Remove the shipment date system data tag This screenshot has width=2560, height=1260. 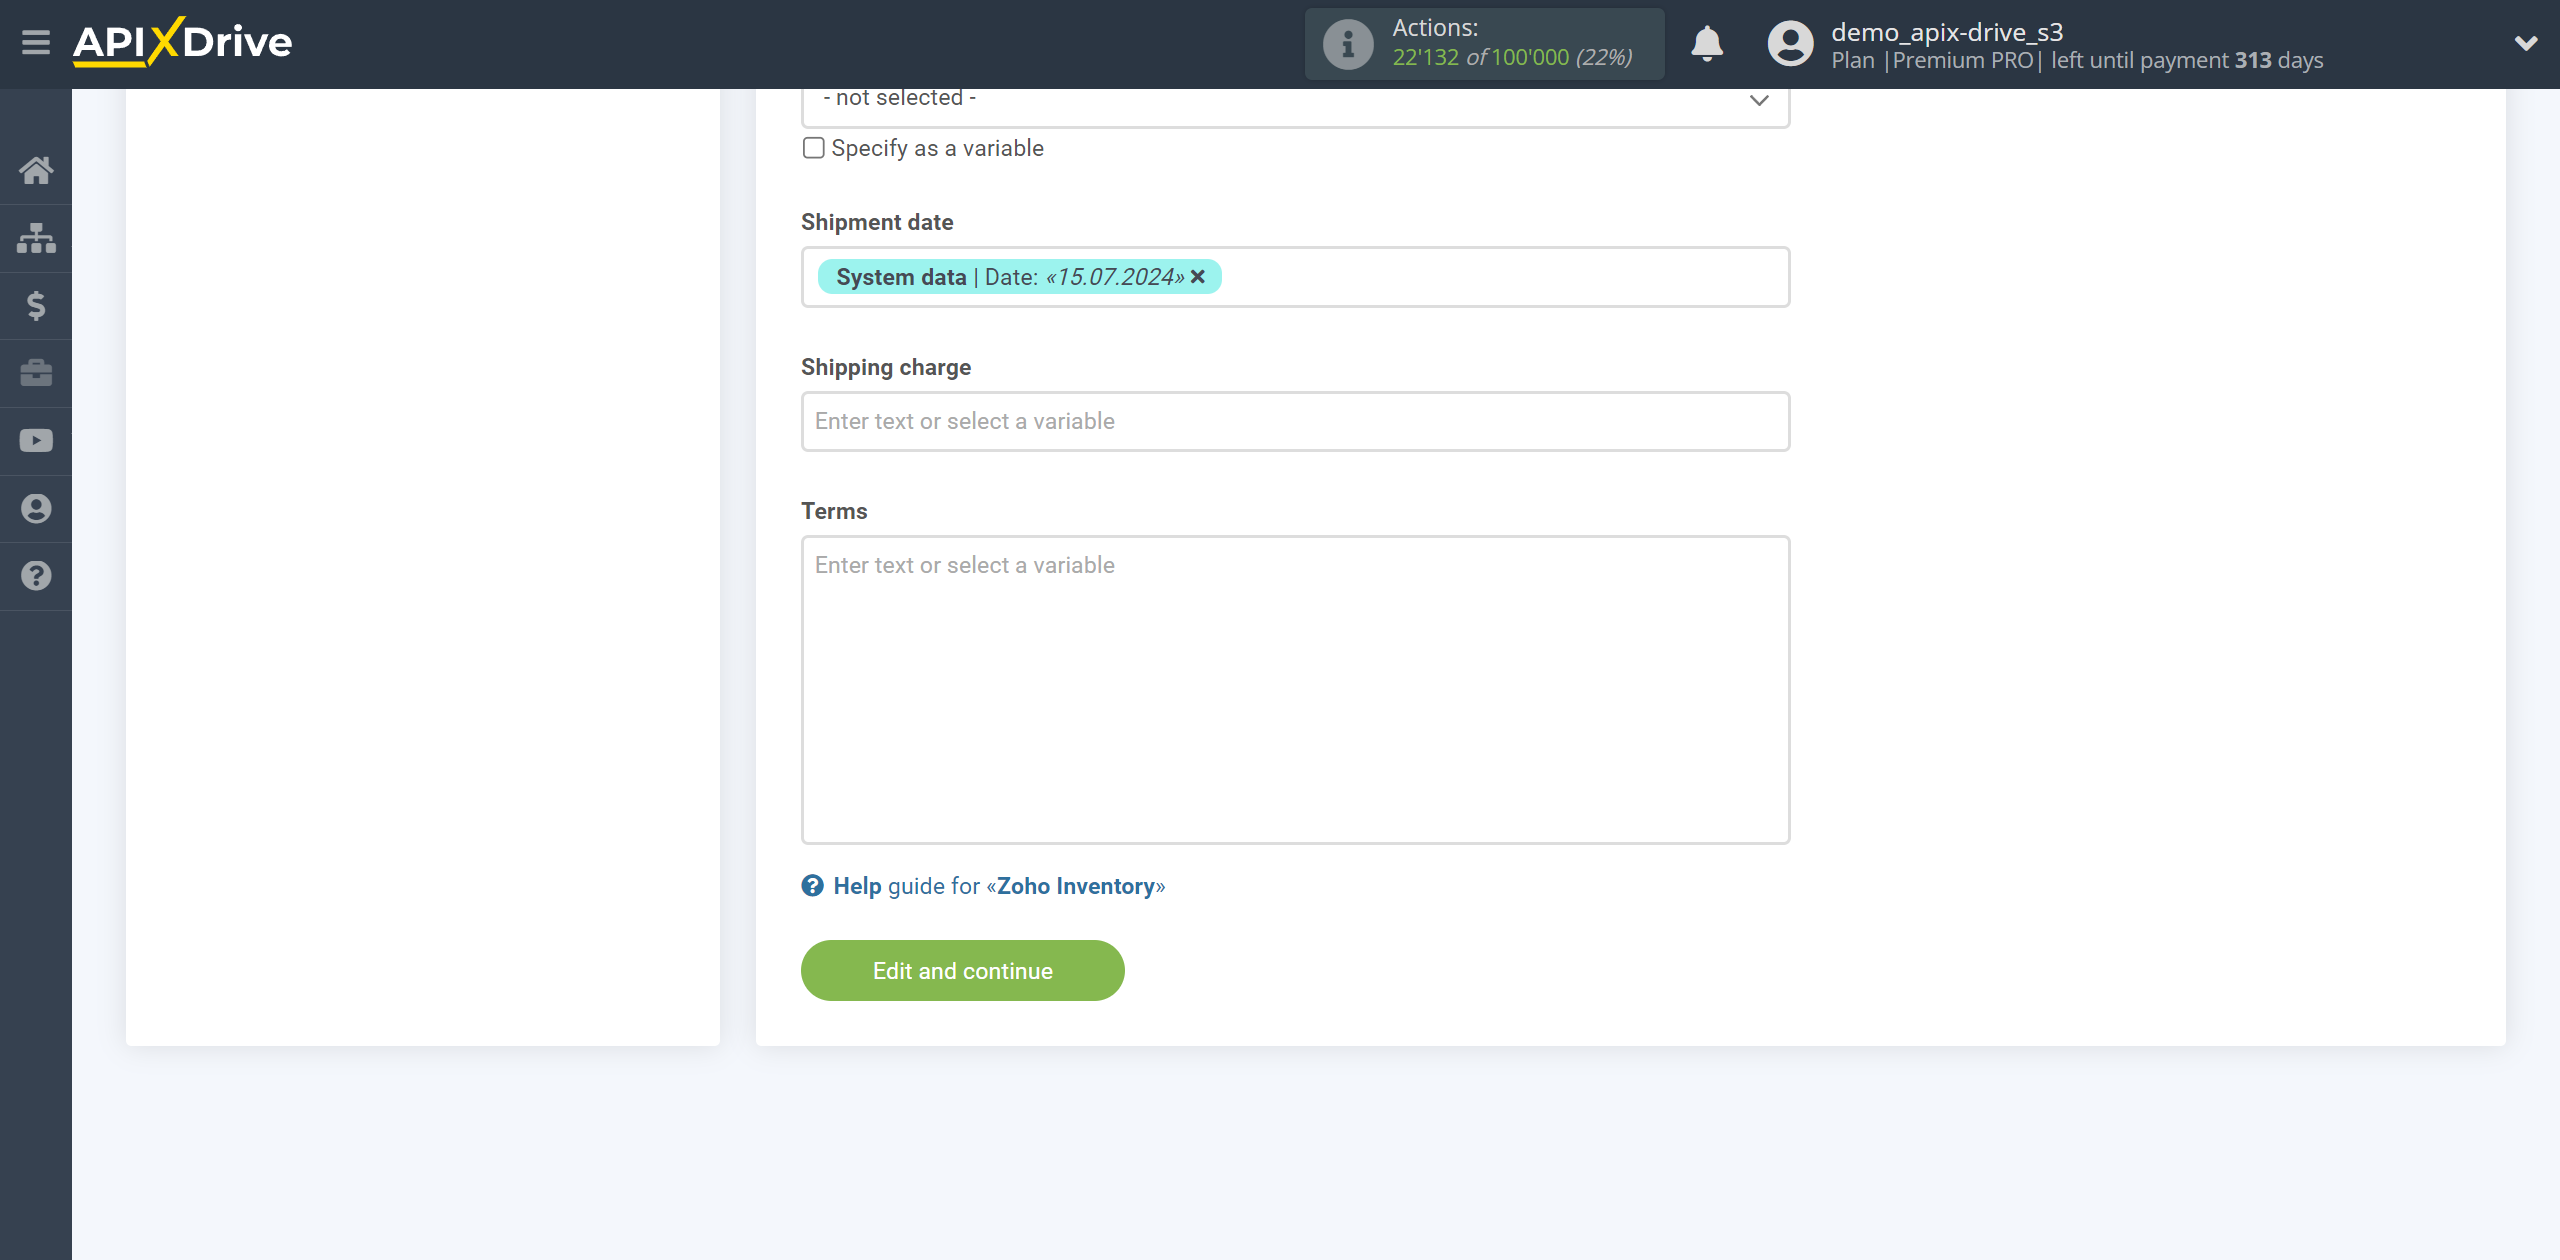[x=1200, y=277]
